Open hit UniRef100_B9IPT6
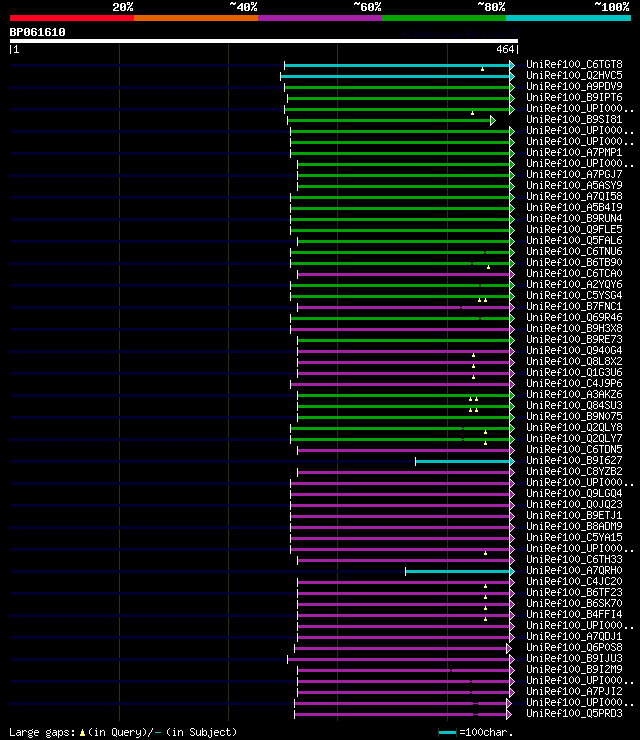This screenshot has height=740, width=640. [x=574, y=98]
